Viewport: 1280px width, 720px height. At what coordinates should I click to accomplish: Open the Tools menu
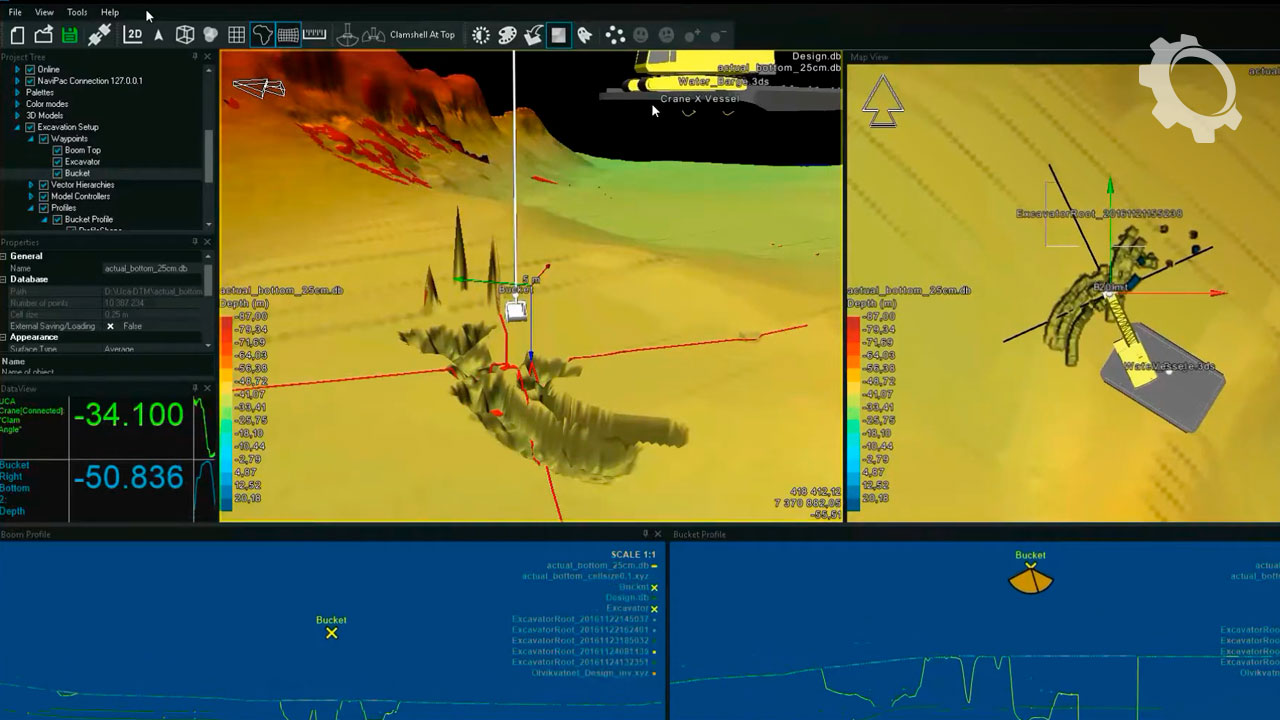click(77, 12)
